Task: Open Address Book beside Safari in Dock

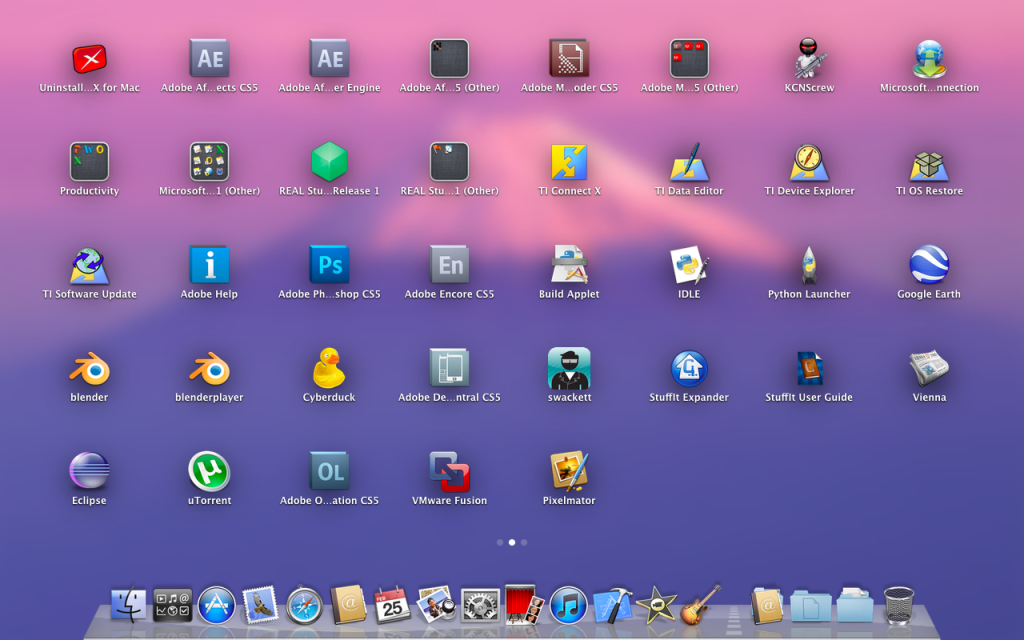Action: (348, 605)
